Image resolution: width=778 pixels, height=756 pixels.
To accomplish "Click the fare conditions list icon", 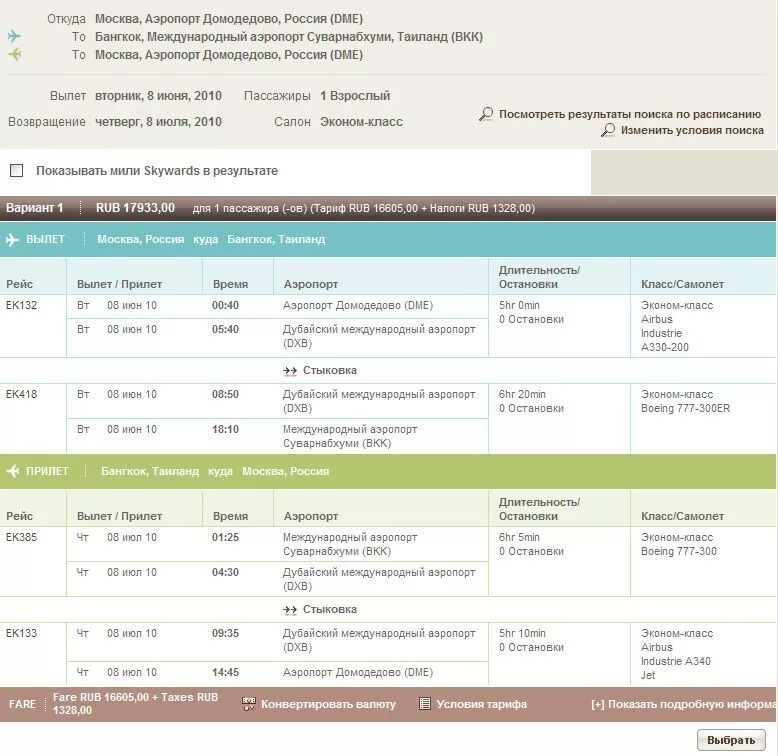I will coord(425,703).
